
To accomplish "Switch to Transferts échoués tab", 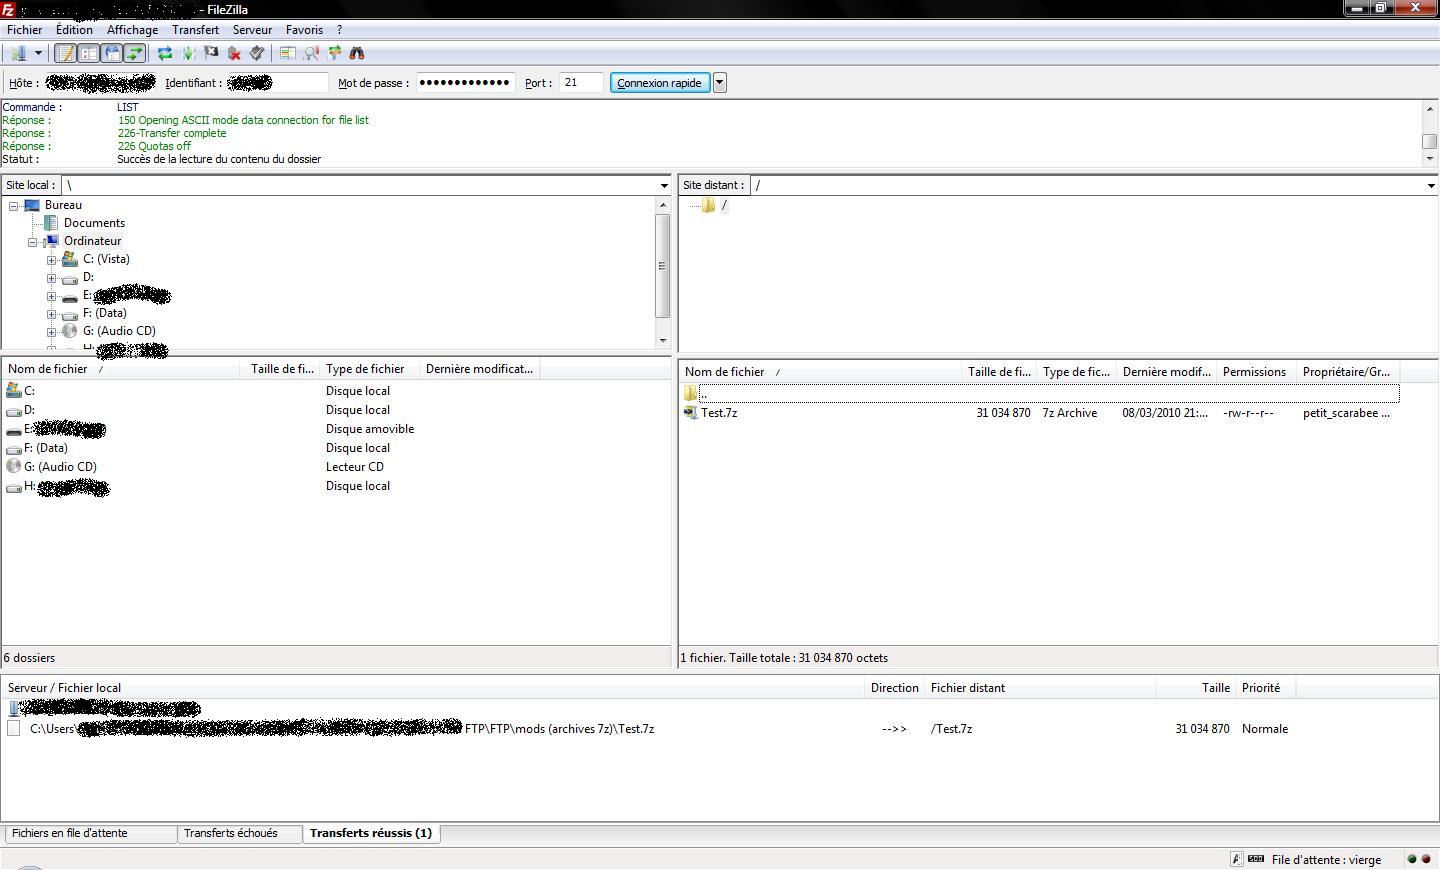I will point(240,833).
